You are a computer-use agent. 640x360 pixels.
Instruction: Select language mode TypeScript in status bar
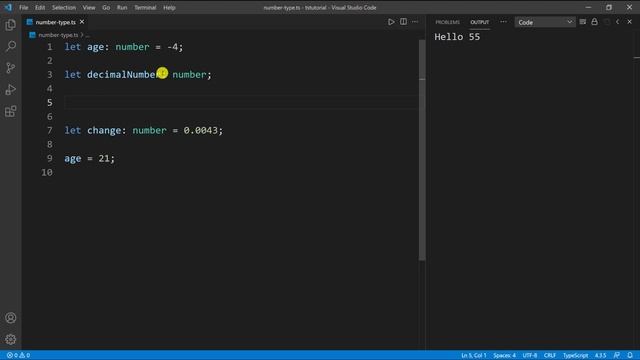pyautogui.click(x=576, y=355)
